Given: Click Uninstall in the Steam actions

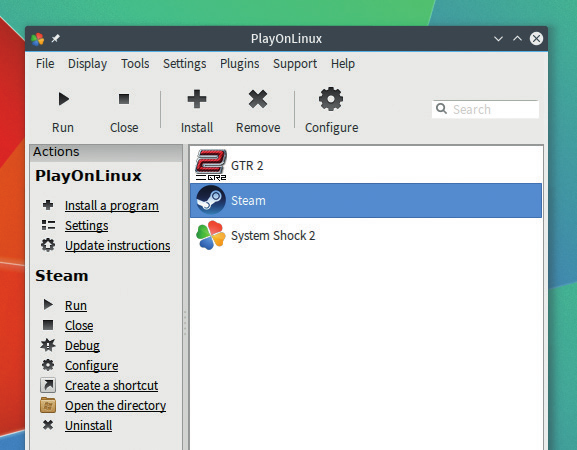Looking at the screenshot, I should (88, 425).
